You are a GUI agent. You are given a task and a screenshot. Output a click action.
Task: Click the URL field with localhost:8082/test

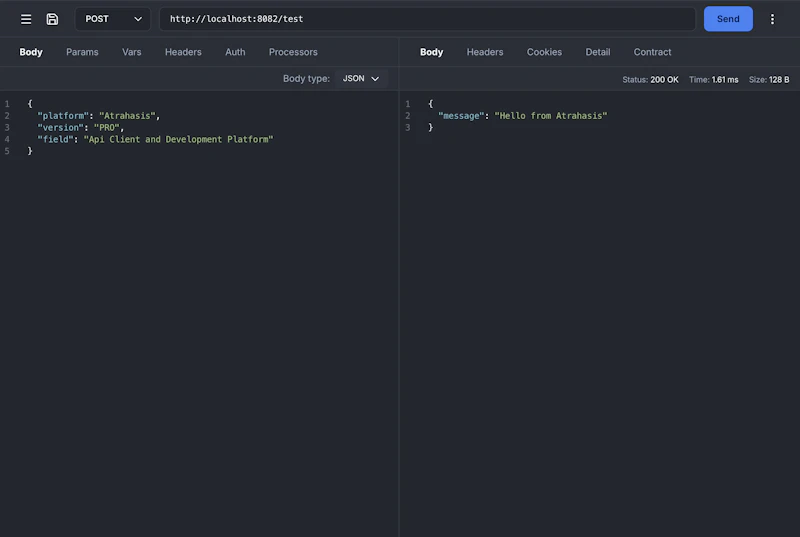[427, 19]
